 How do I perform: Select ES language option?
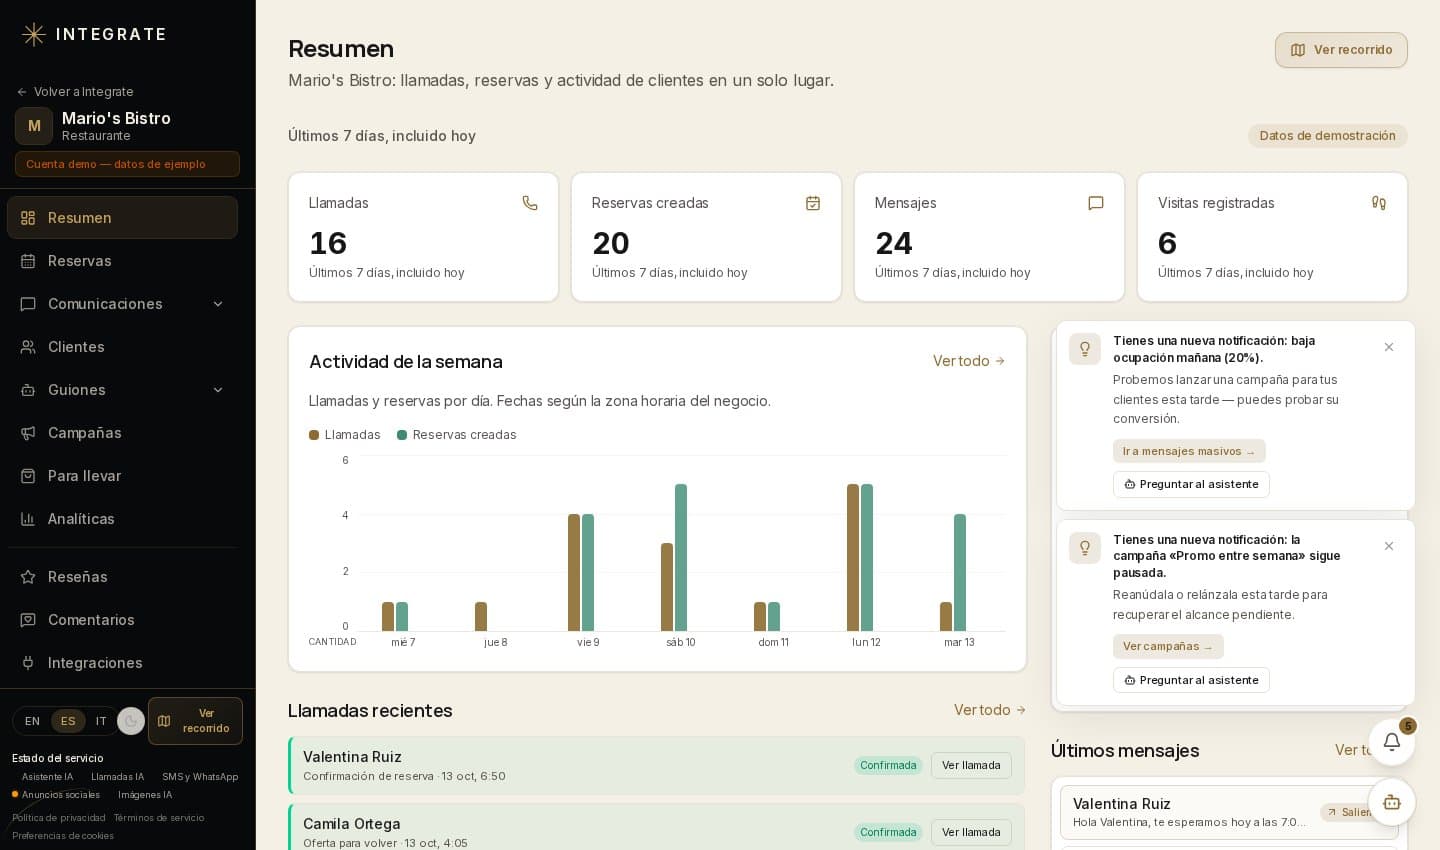tap(68, 721)
